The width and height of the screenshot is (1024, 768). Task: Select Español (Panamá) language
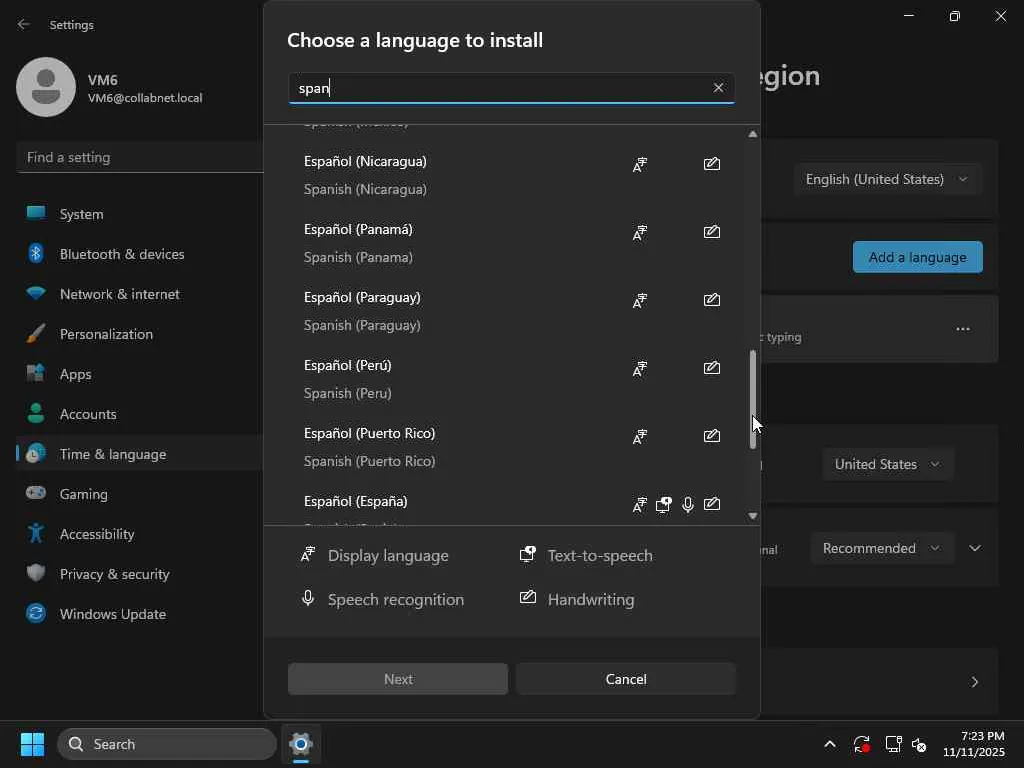(x=512, y=243)
